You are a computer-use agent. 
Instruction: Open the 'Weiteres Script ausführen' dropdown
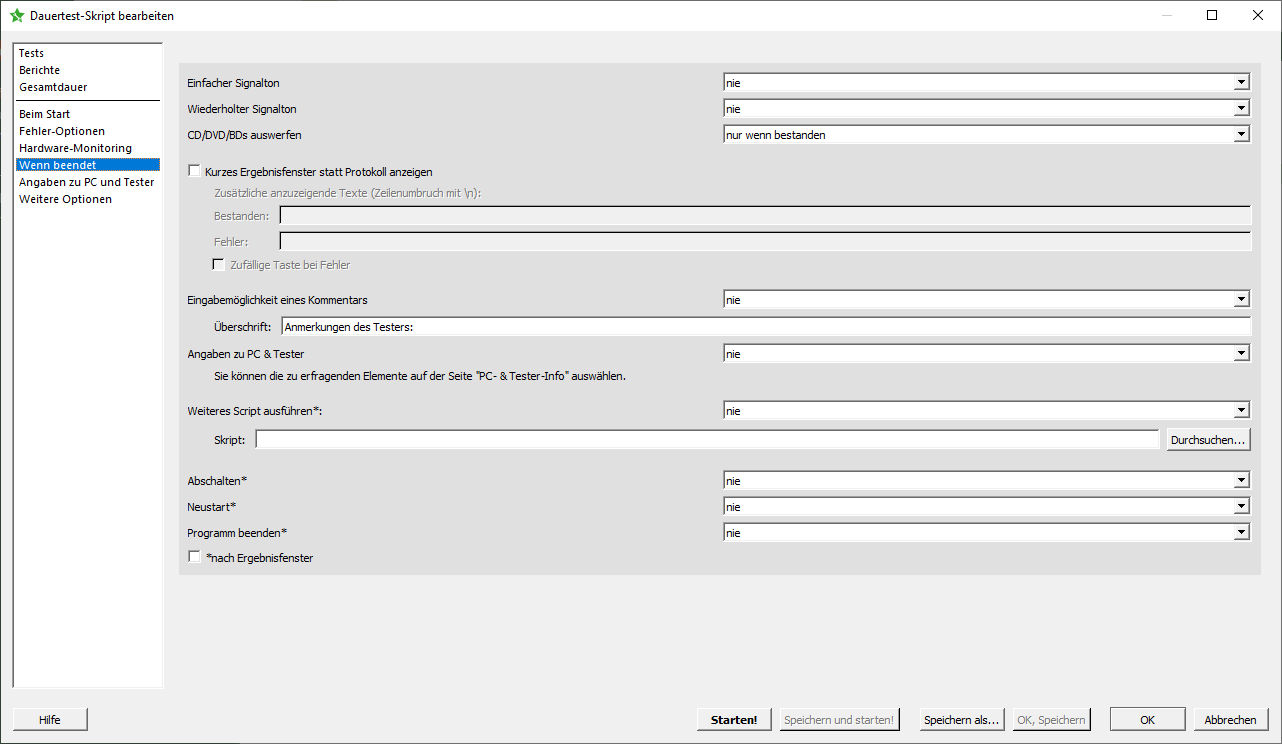coord(986,411)
